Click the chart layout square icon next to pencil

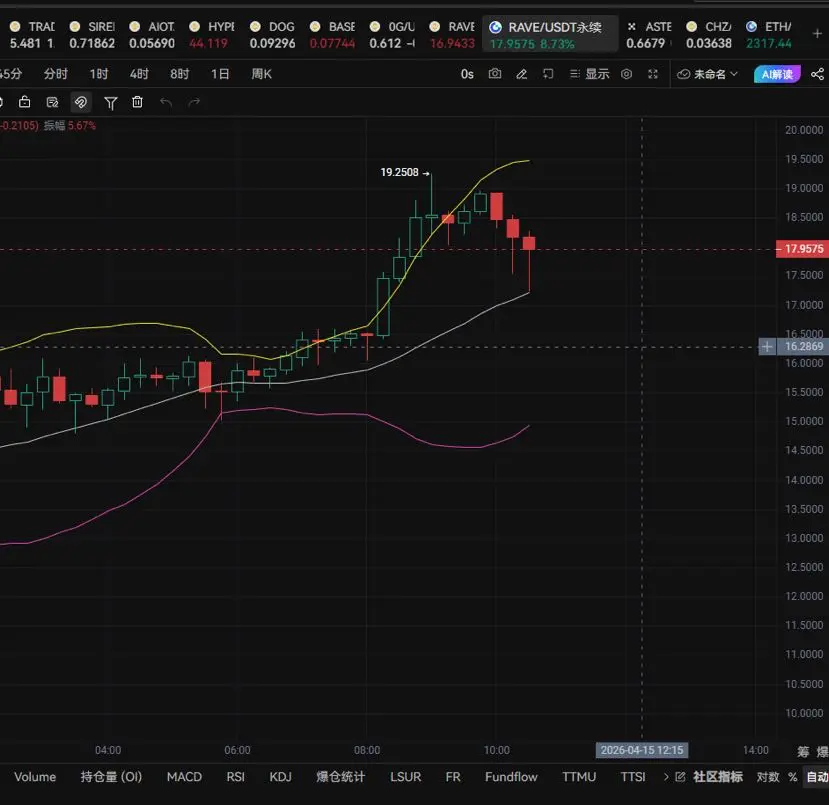click(548, 74)
